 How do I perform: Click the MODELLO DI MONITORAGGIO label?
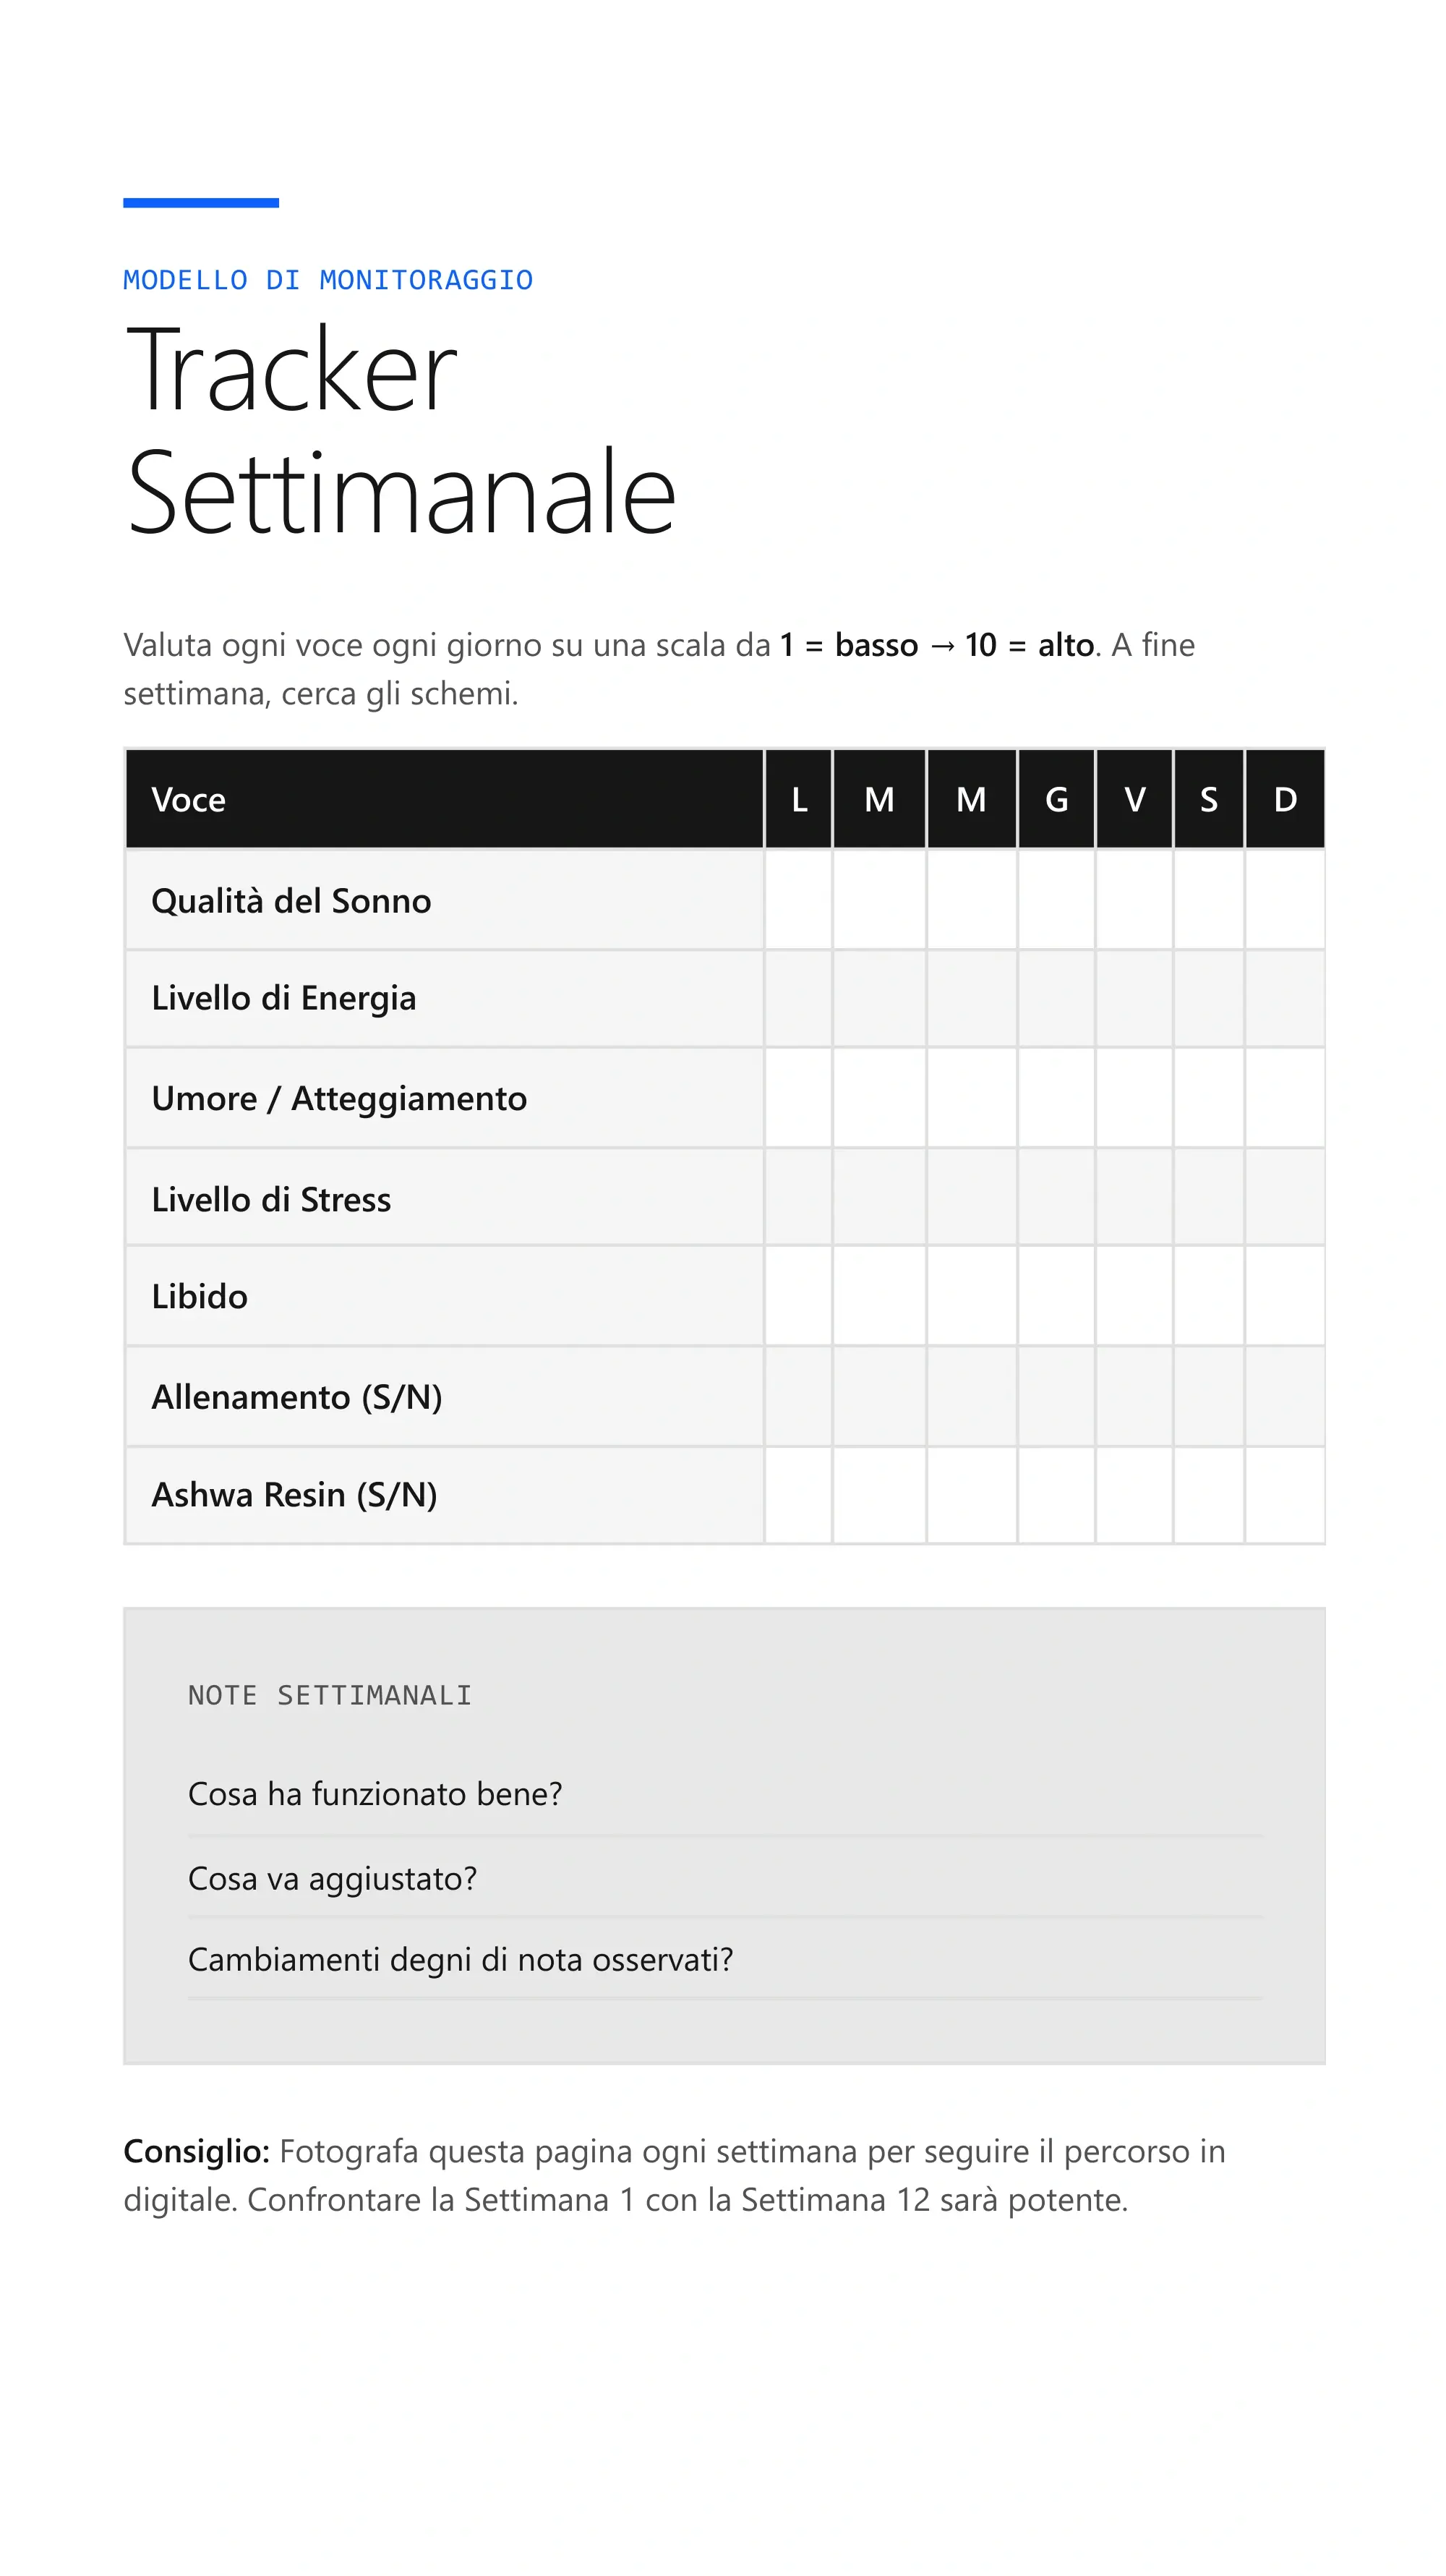click(x=328, y=280)
